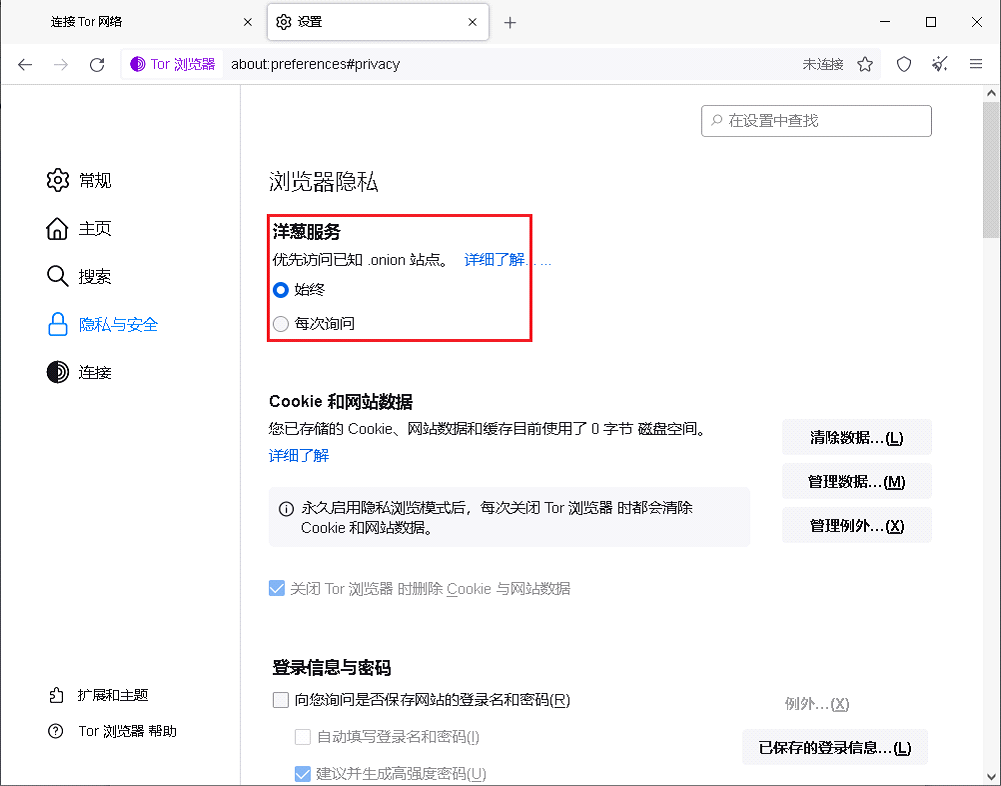Select the 隐私与安全 category

point(102,324)
